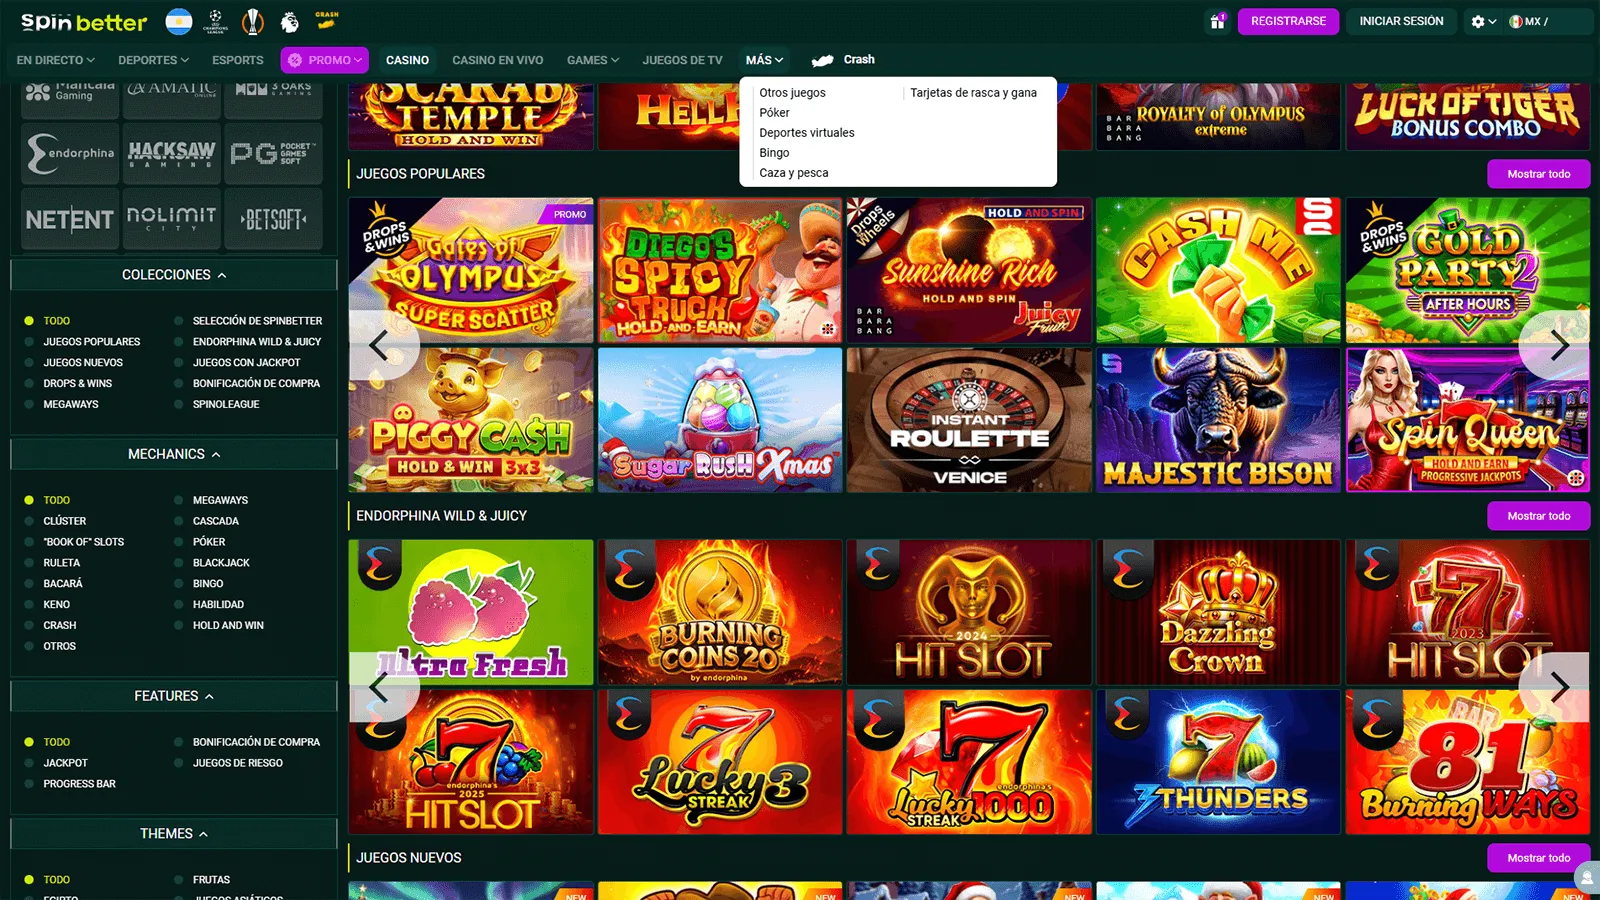Select the Nolimit City provider logo
The width and height of the screenshot is (1600, 900).
(x=172, y=219)
